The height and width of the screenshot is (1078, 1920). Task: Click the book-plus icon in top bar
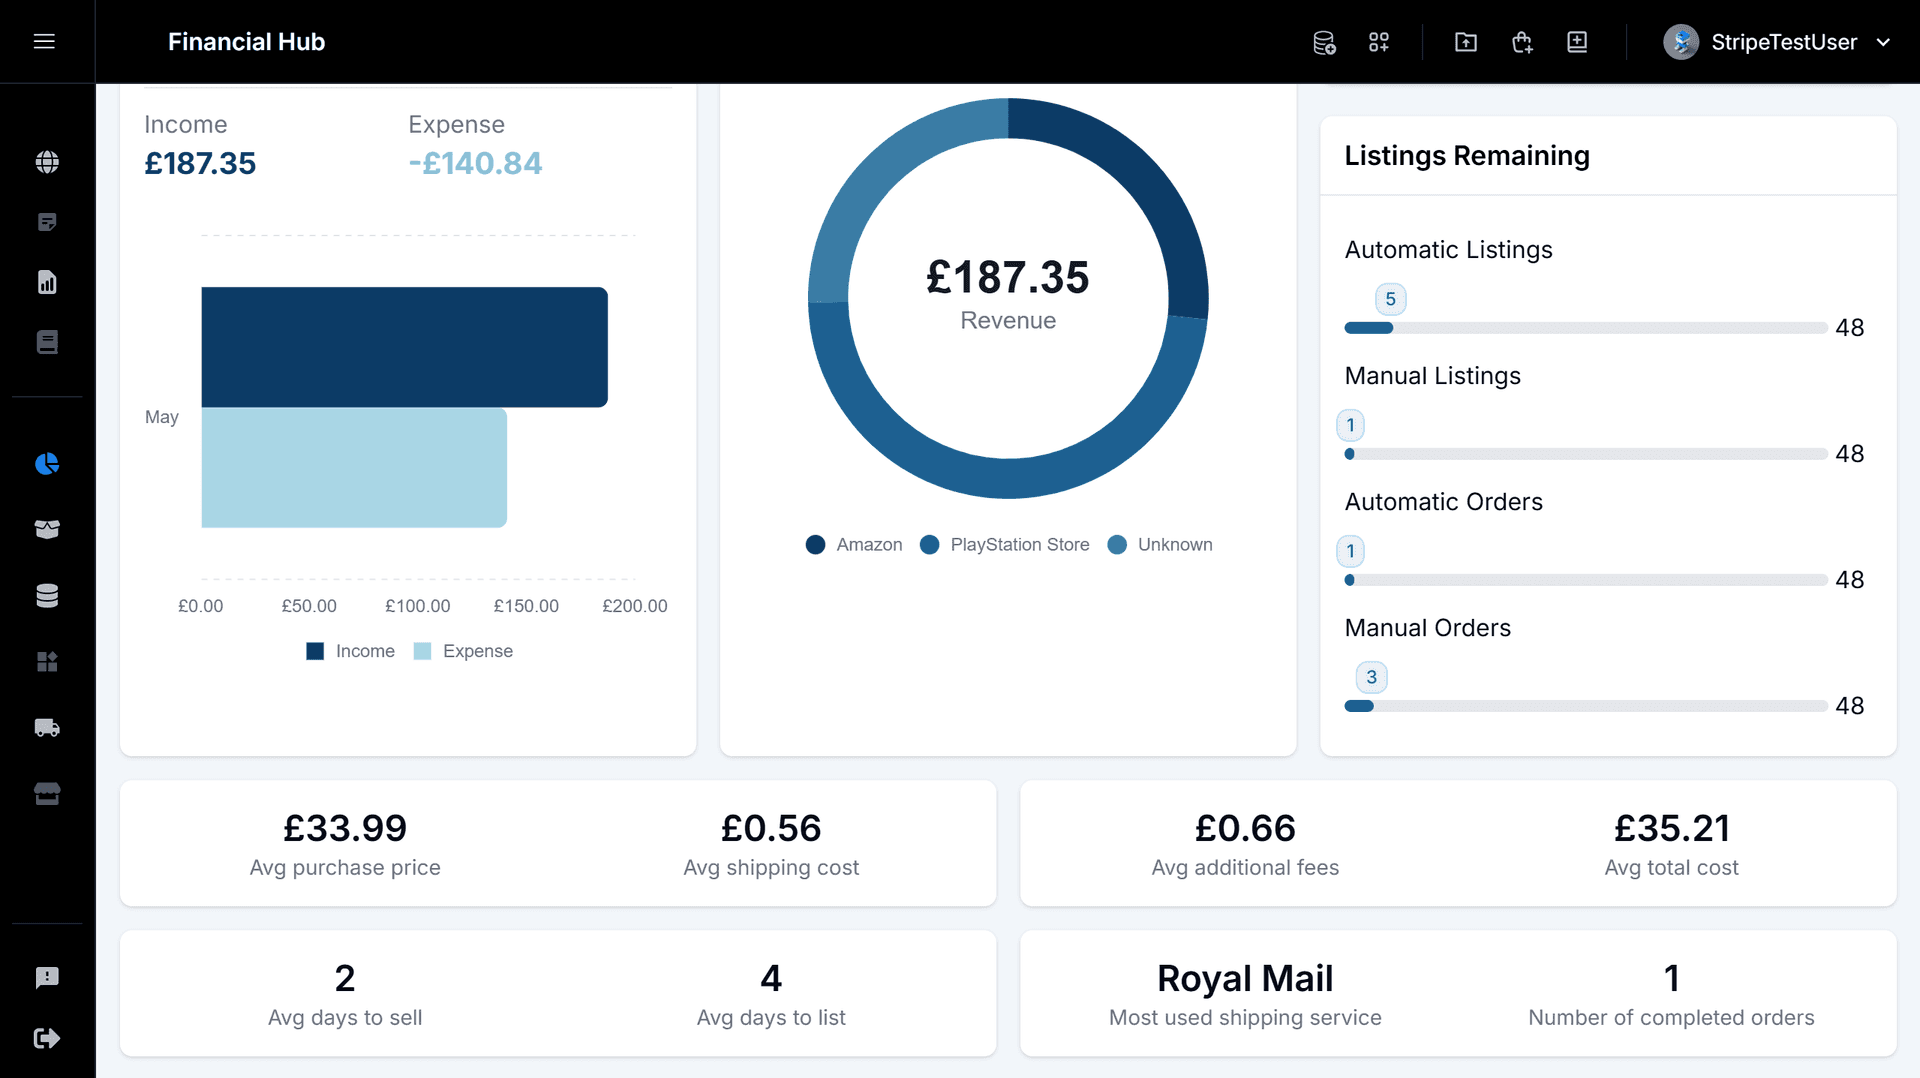tap(1577, 42)
